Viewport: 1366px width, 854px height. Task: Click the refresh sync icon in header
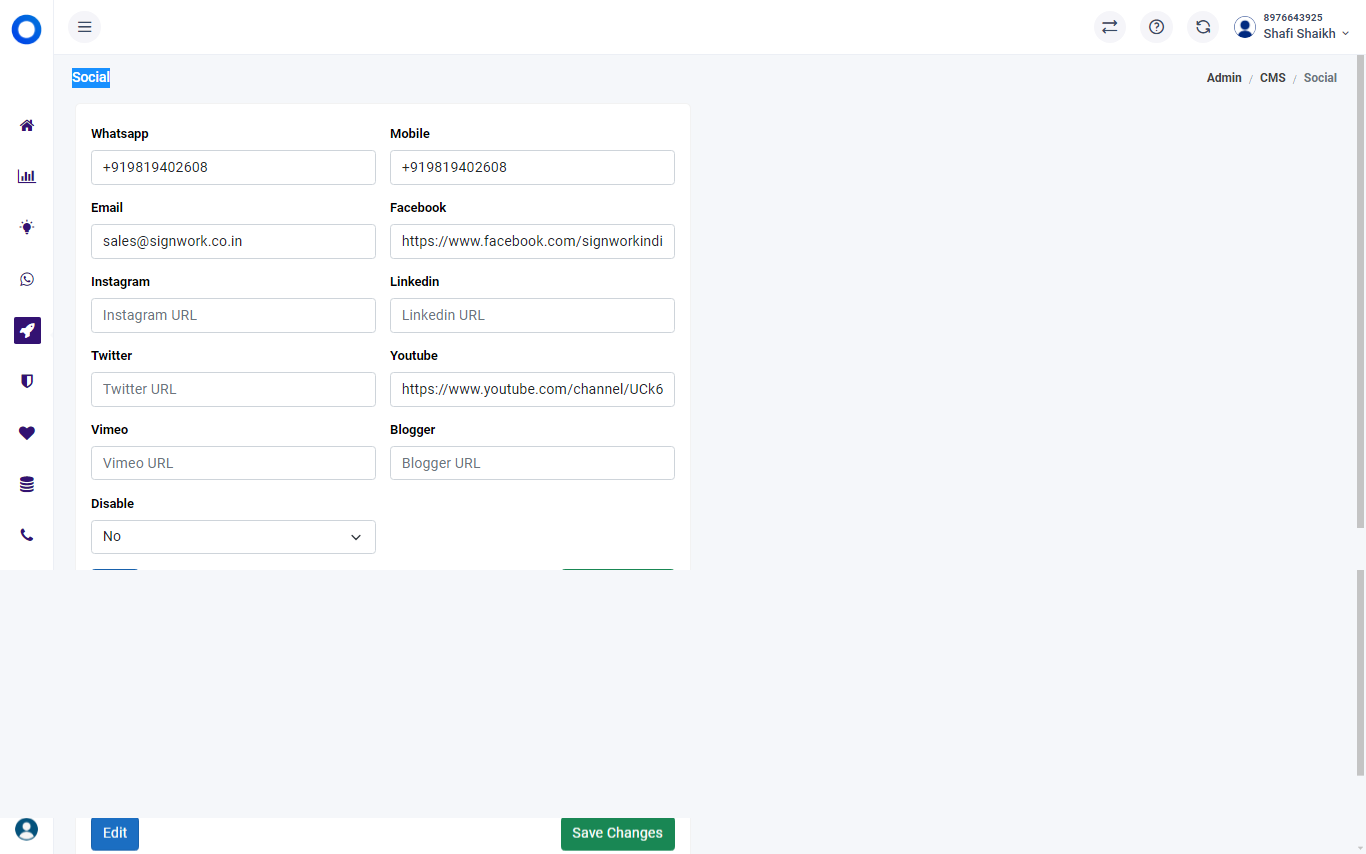pos(1203,27)
